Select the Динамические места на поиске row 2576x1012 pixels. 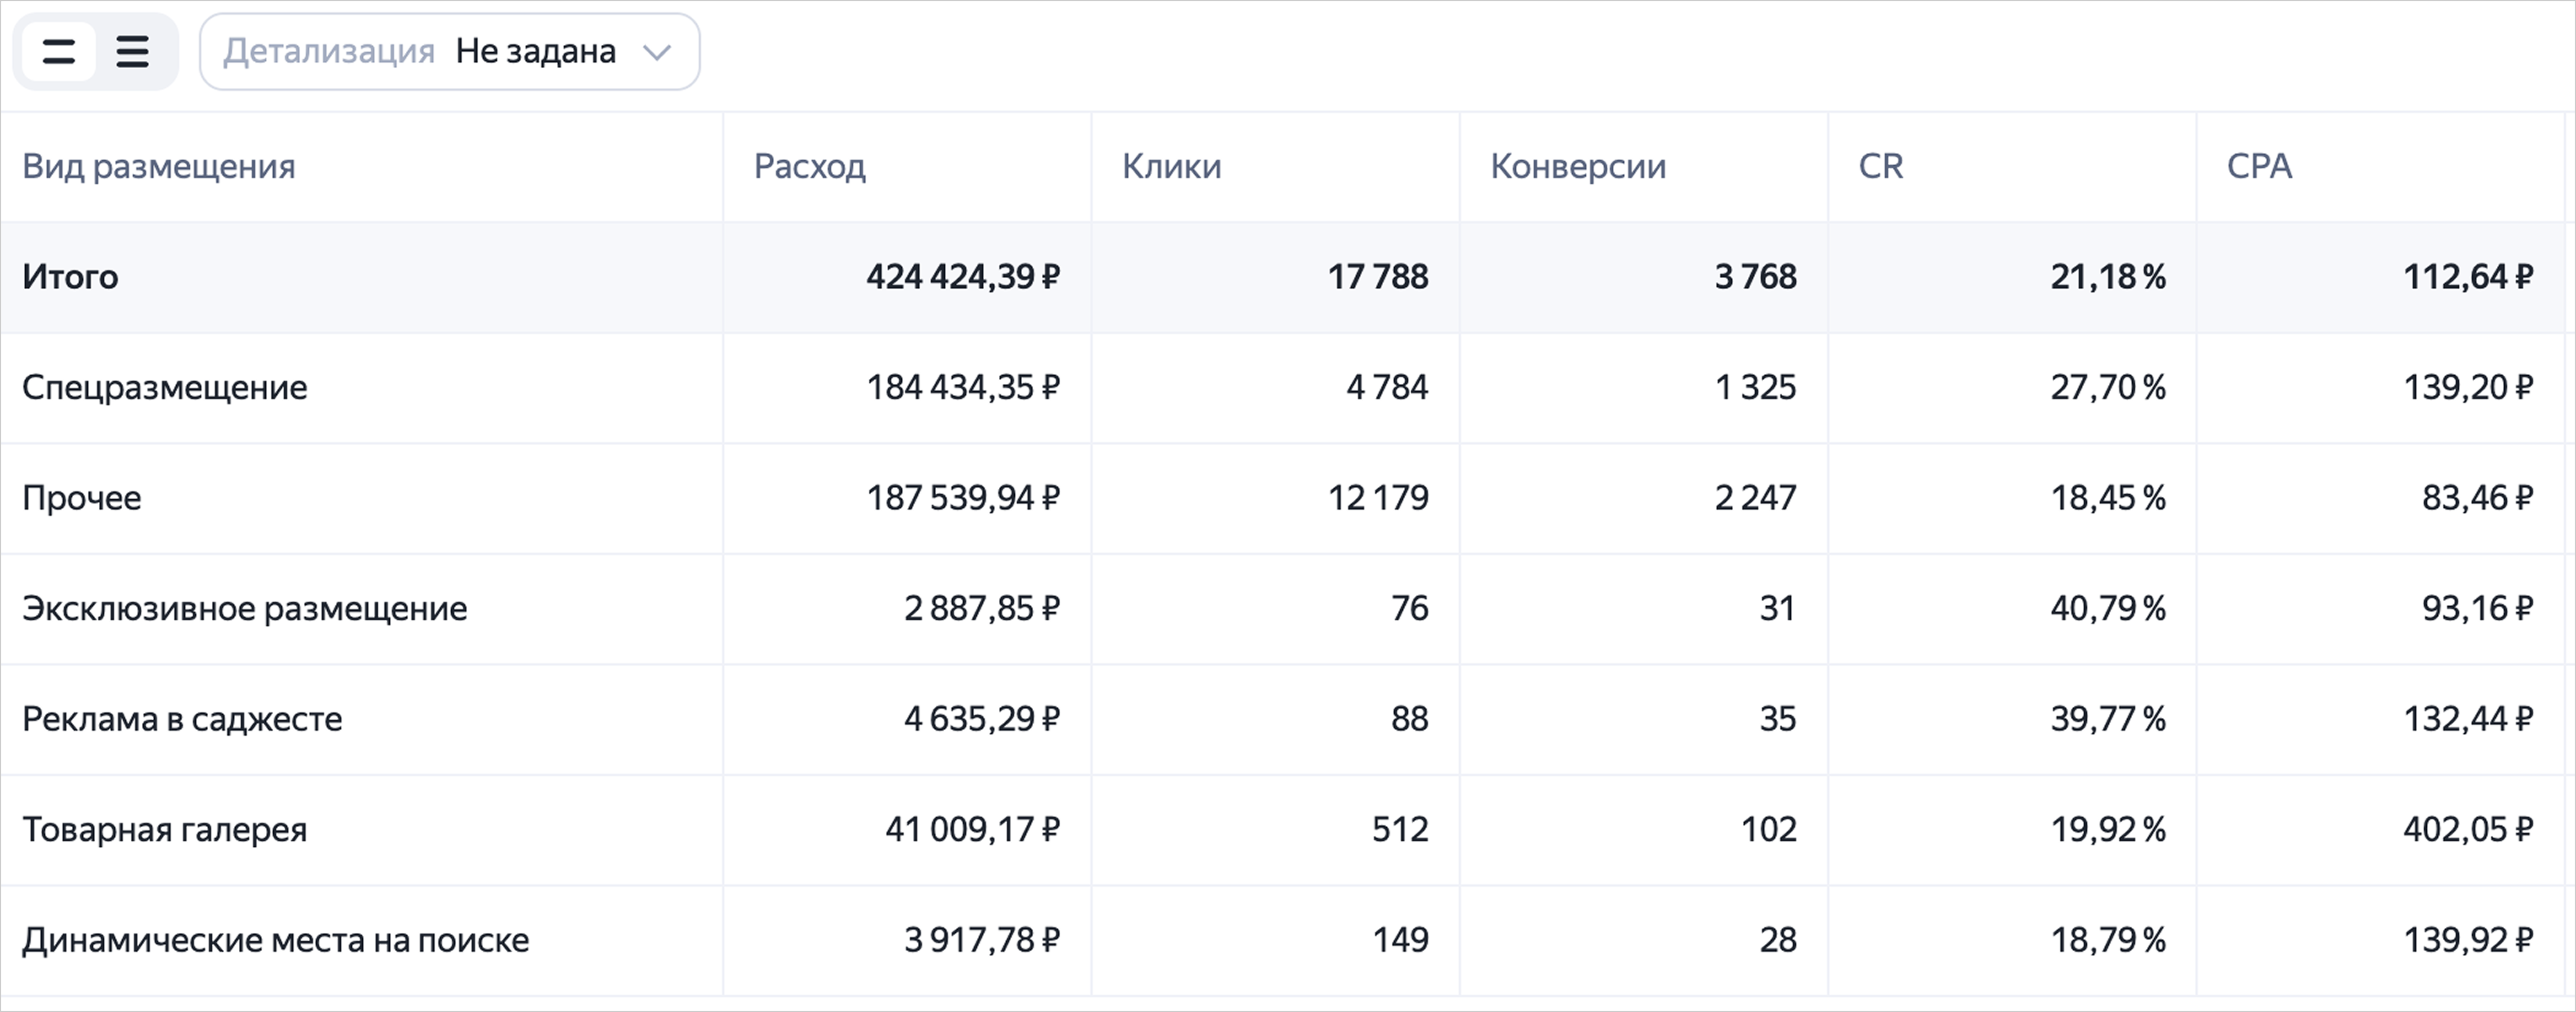1288,940
